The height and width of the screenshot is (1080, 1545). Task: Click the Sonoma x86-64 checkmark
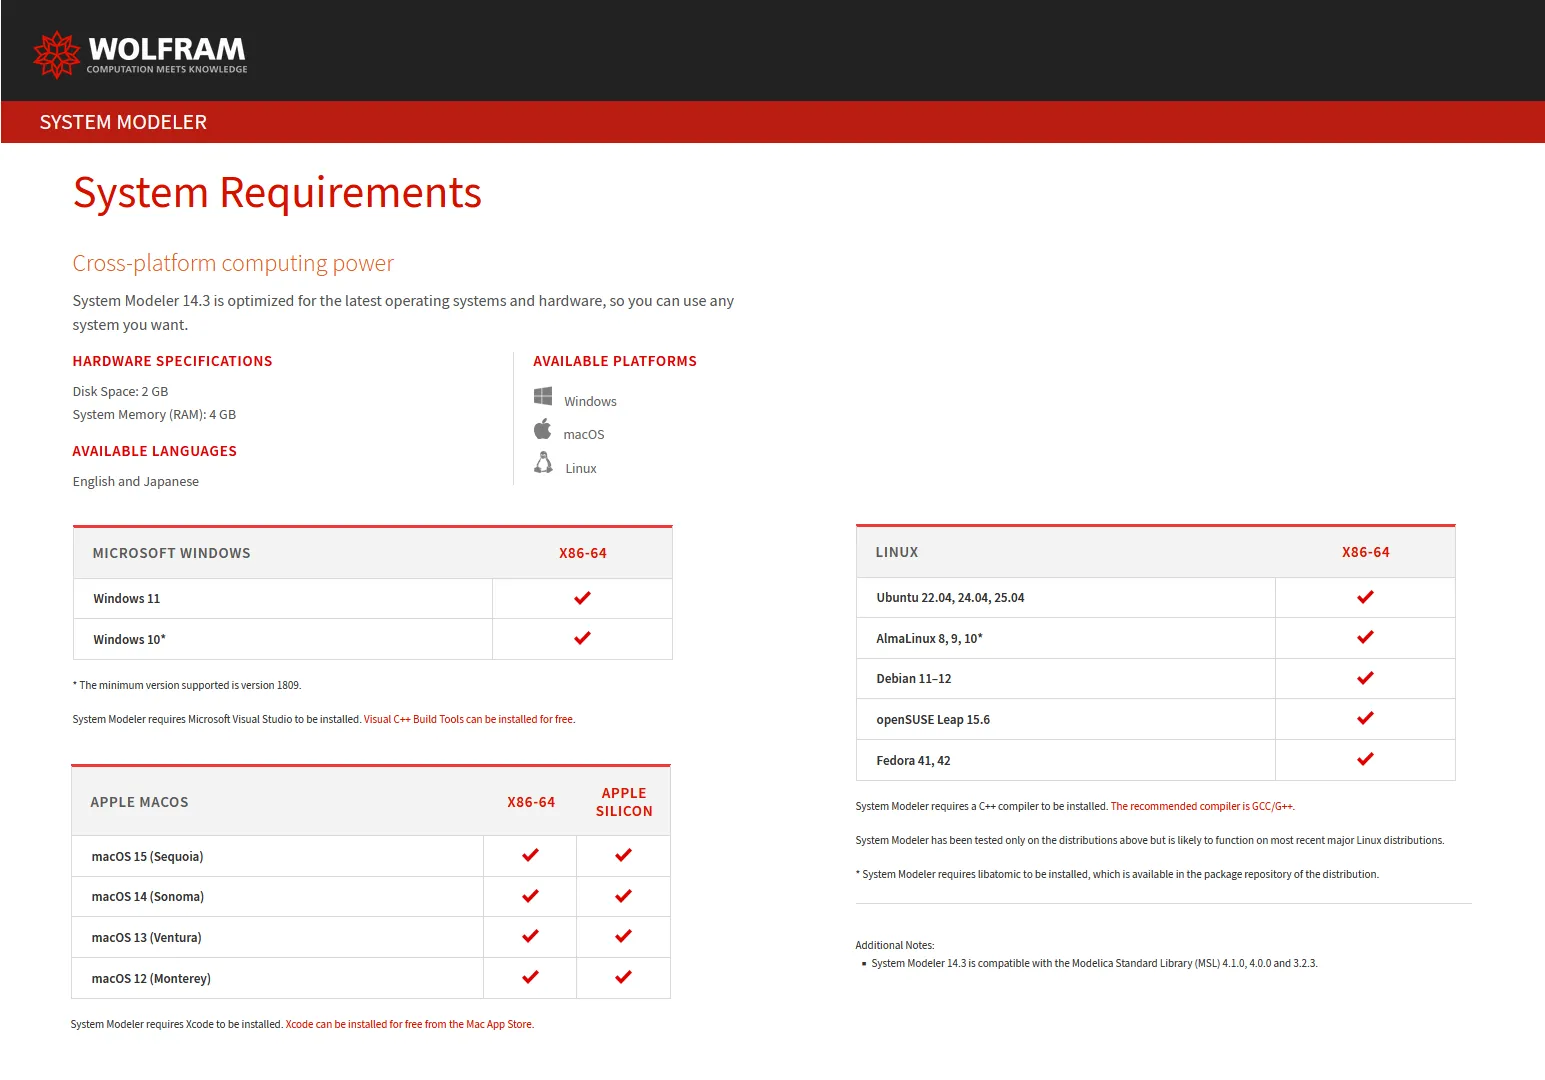530,896
